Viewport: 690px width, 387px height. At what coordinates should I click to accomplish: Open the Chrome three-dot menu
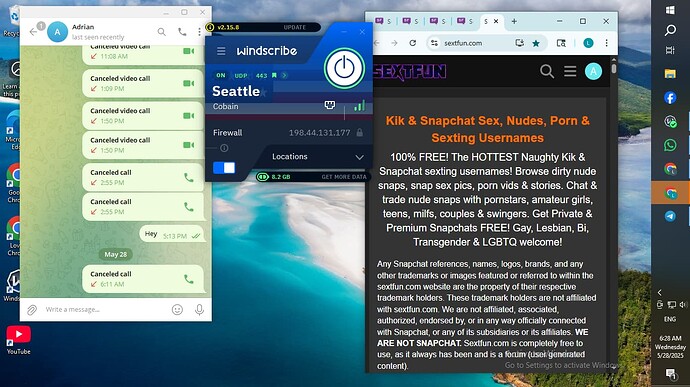pos(606,43)
